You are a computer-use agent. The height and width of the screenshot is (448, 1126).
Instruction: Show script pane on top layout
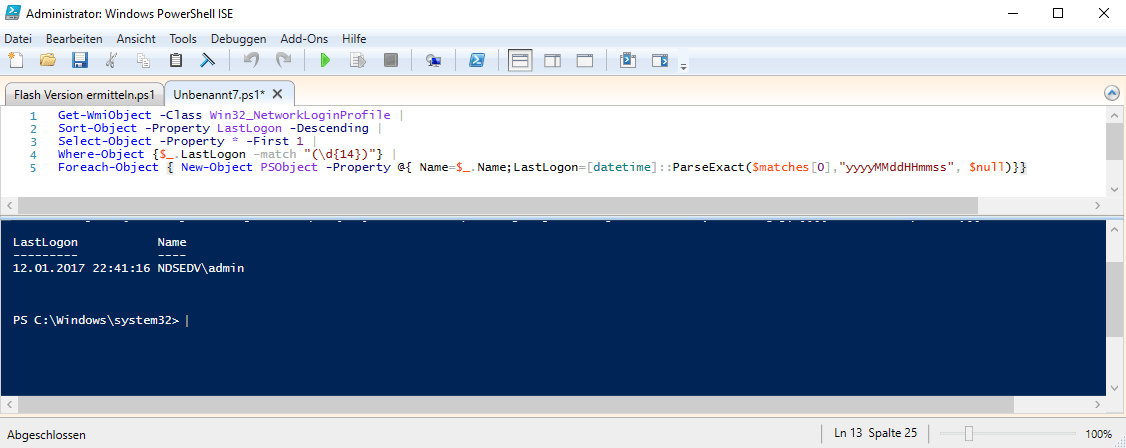[520, 61]
